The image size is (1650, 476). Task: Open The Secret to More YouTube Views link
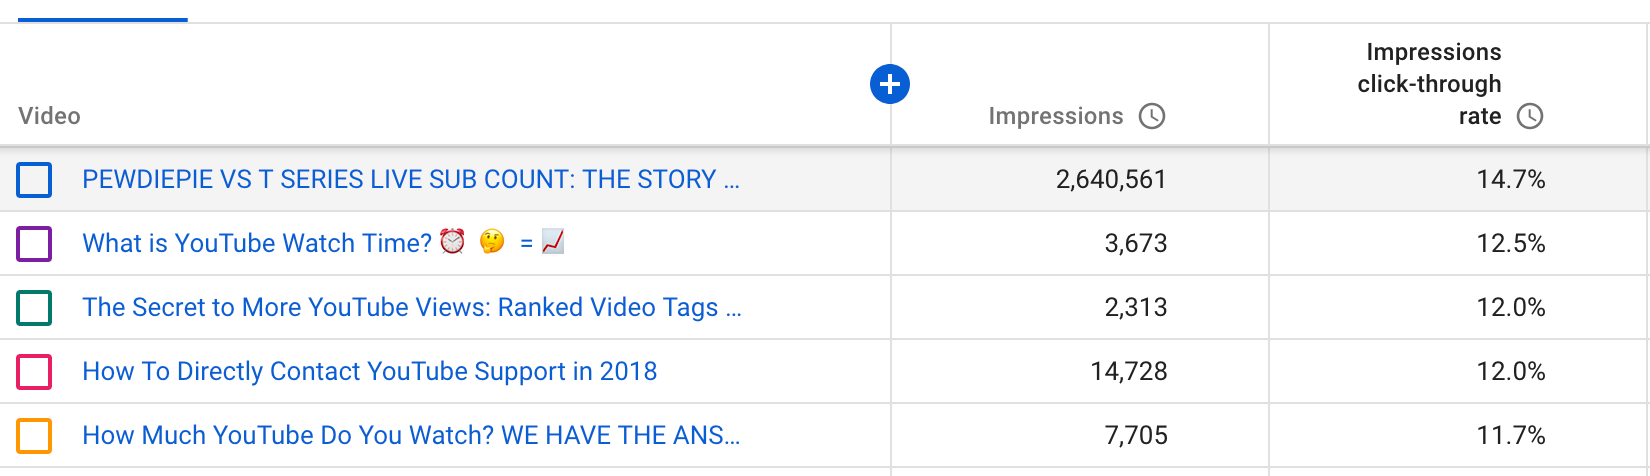(412, 307)
